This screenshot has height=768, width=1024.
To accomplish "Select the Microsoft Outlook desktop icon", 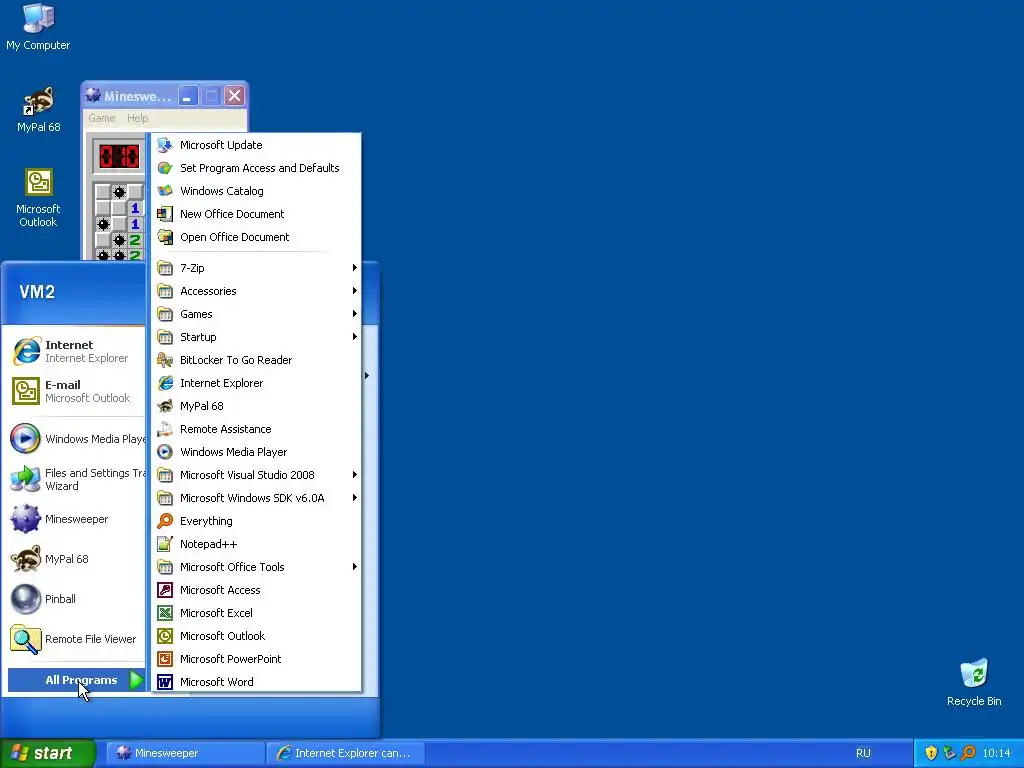I will (x=38, y=198).
